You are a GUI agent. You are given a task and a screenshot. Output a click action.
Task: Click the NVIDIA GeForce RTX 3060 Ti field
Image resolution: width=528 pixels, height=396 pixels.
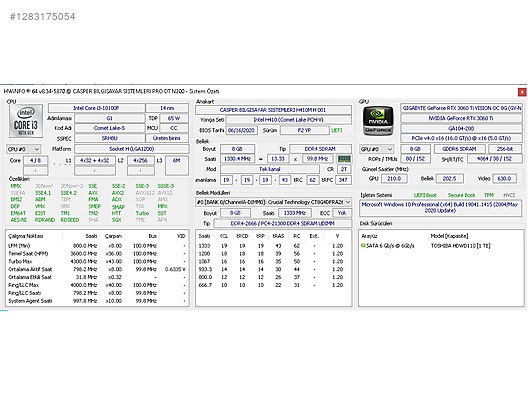[462, 118]
